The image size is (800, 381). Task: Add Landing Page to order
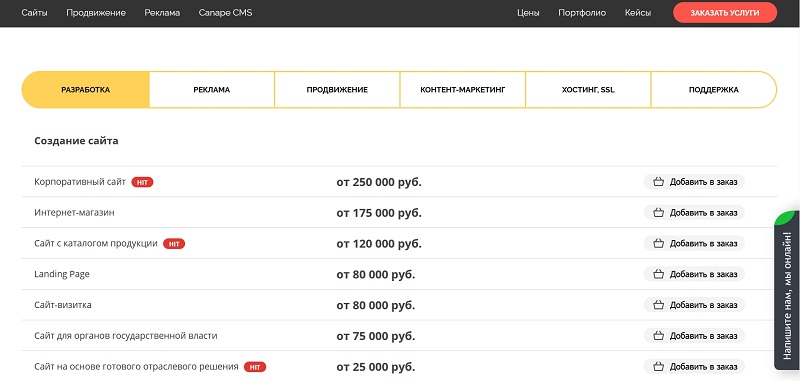coord(694,274)
